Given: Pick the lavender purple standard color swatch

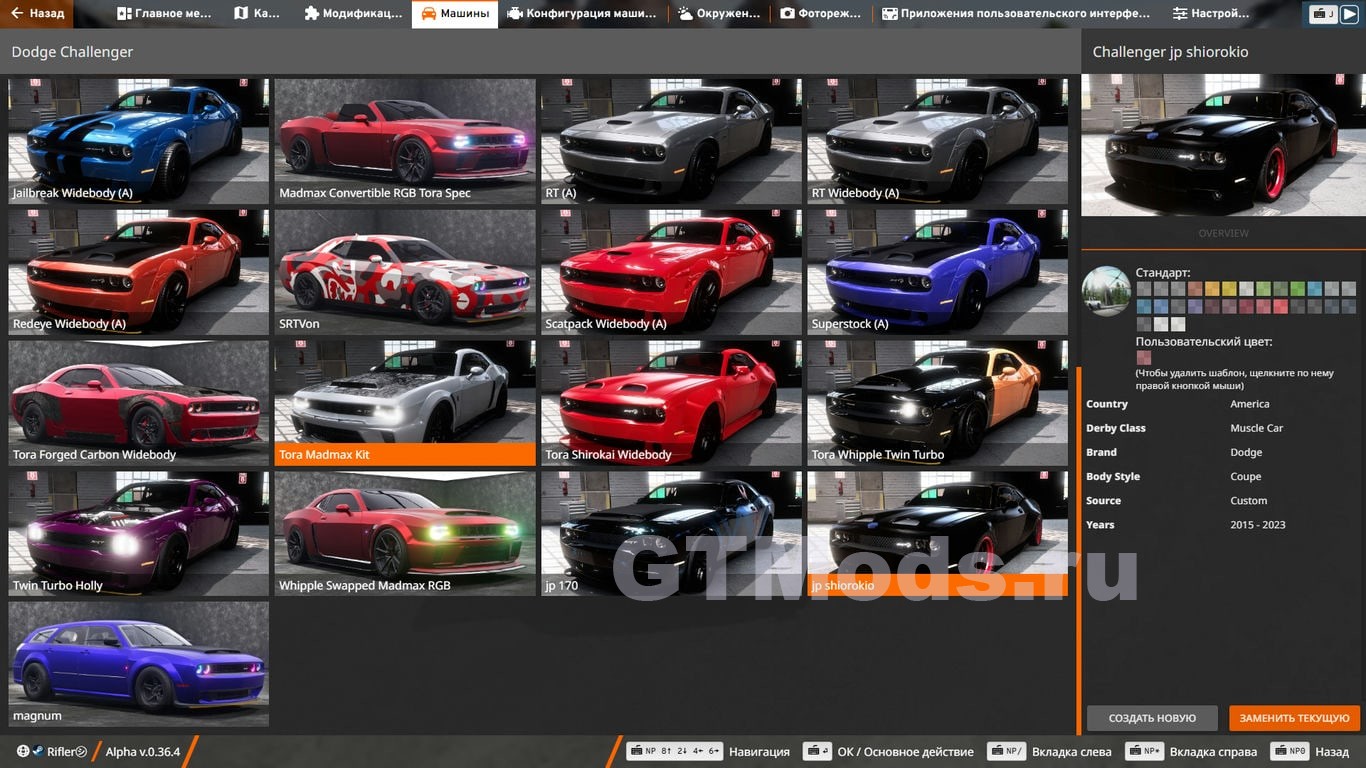Looking at the screenshot, I should point(1195,307).
